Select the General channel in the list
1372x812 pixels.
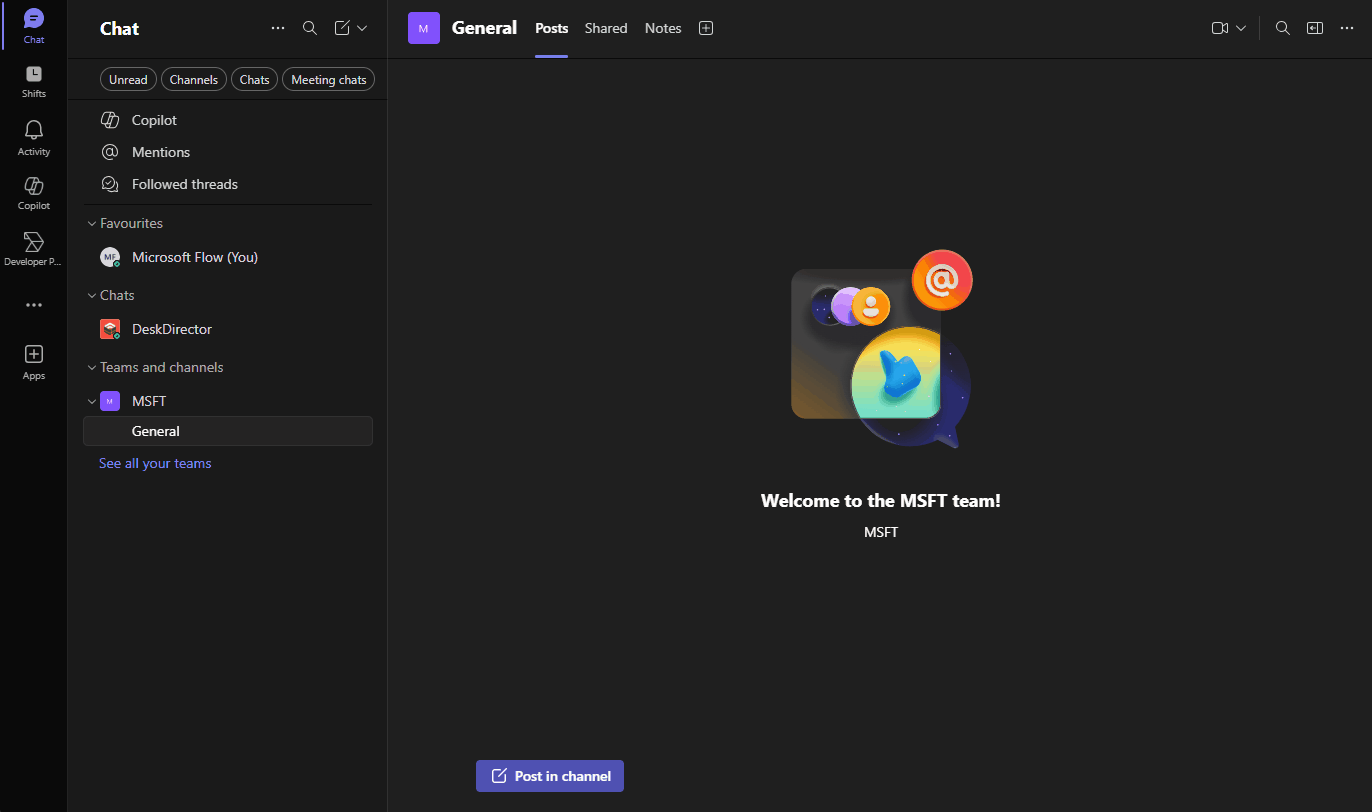click(x=228, y=431)
